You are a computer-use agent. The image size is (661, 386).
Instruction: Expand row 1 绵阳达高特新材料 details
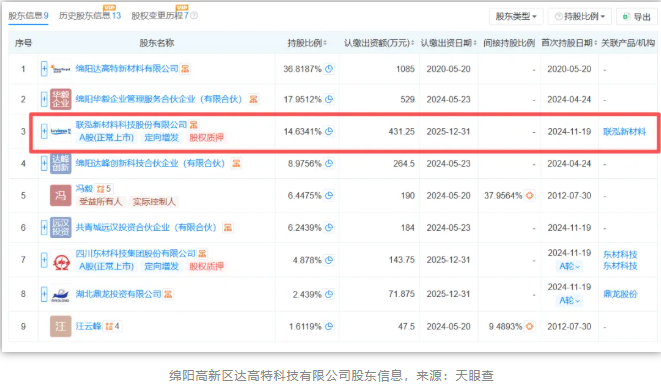coord(44,69)
